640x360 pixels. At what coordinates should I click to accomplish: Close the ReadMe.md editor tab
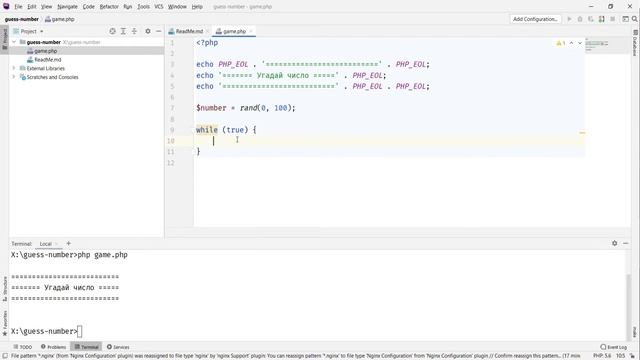tap(207, 31)
